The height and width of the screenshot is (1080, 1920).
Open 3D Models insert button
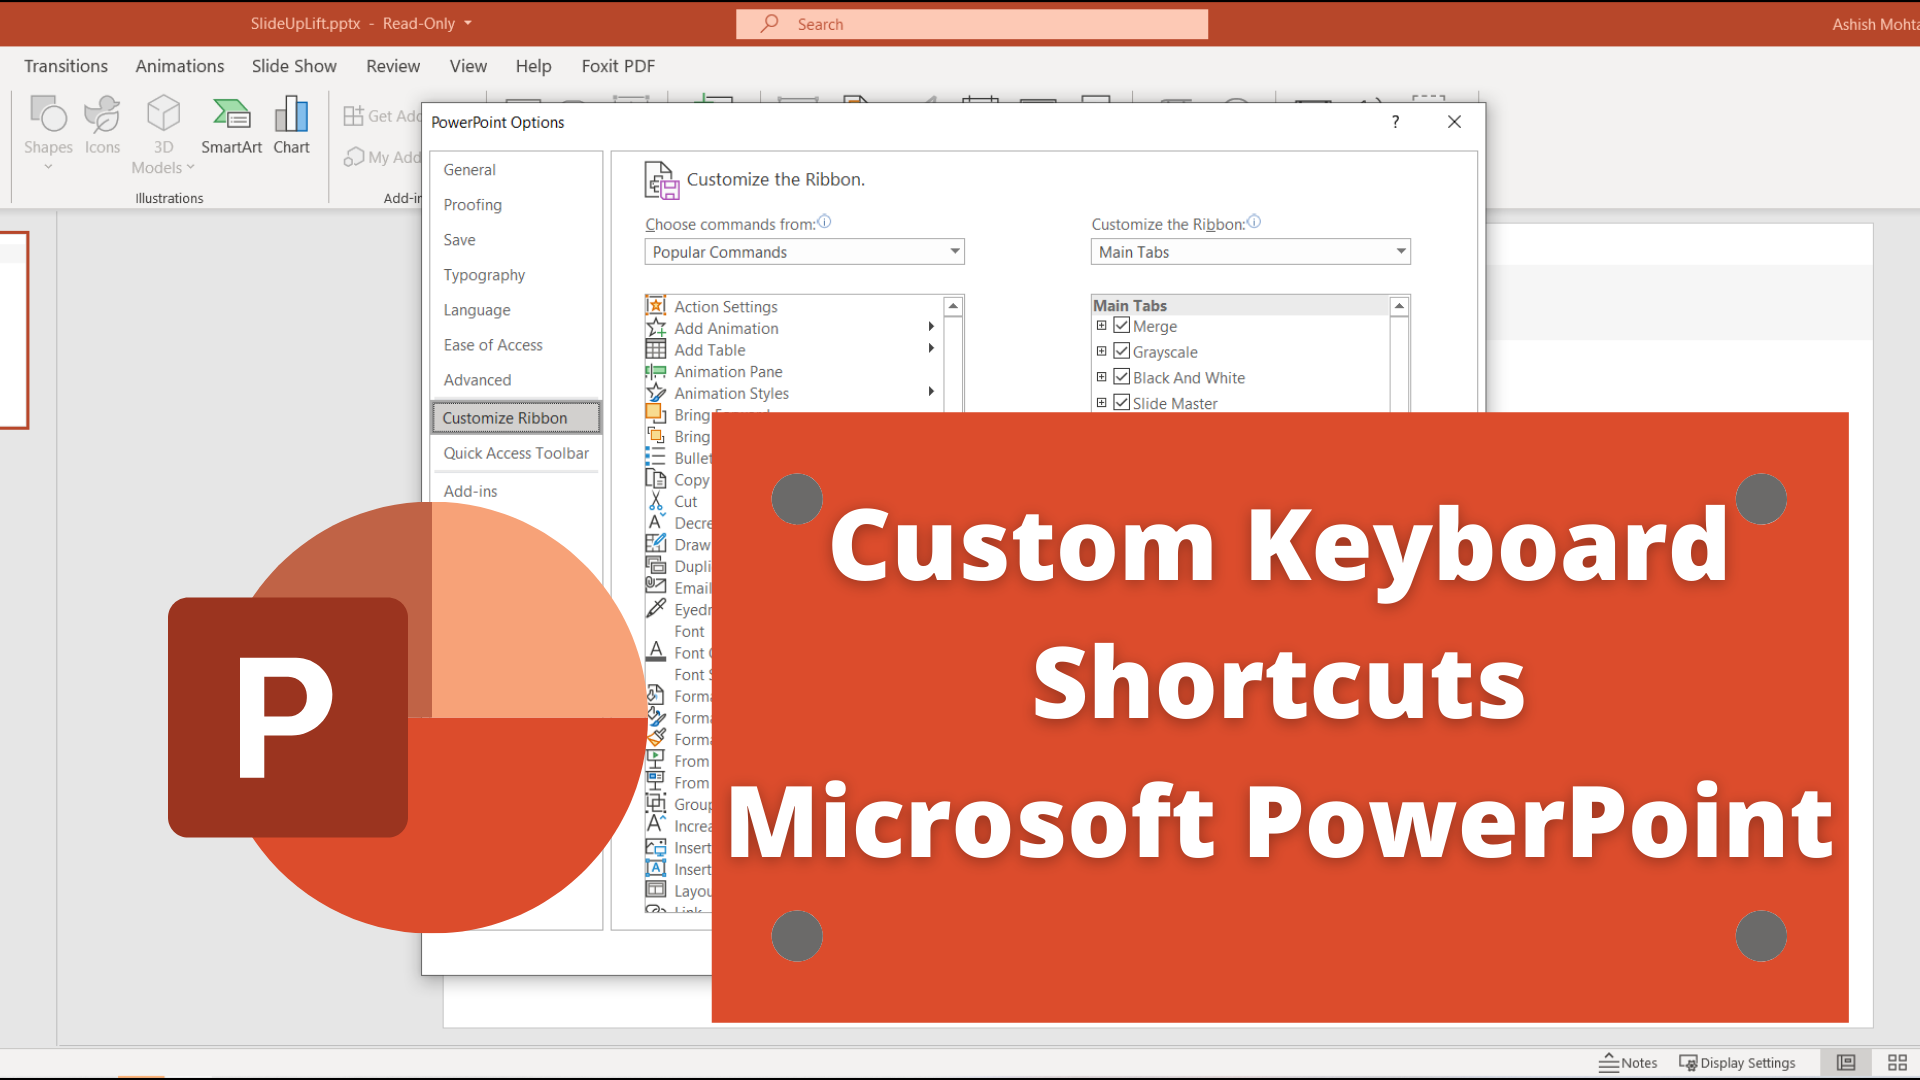(163, 134)
